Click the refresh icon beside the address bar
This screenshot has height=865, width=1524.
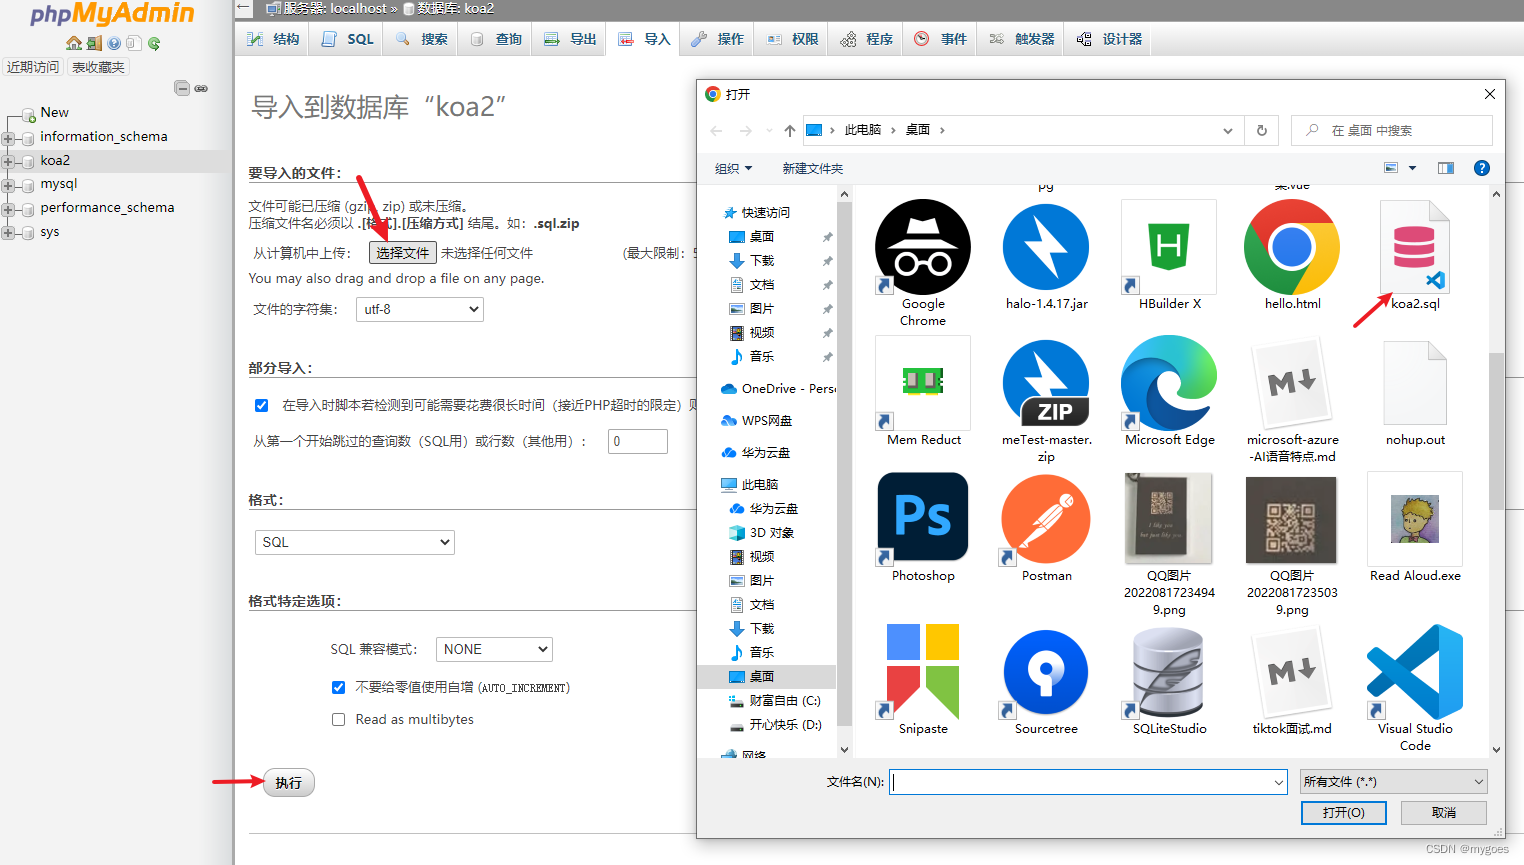1260,130
